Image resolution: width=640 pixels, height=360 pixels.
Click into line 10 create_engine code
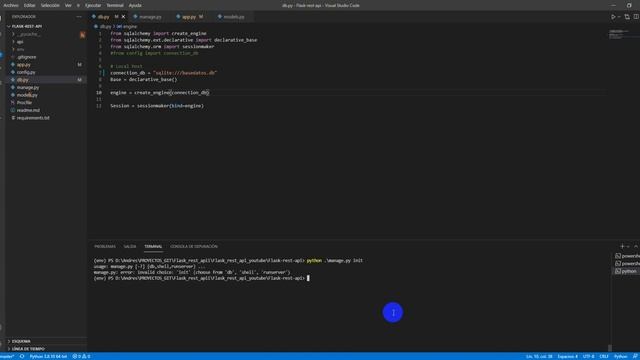[160, 93]
